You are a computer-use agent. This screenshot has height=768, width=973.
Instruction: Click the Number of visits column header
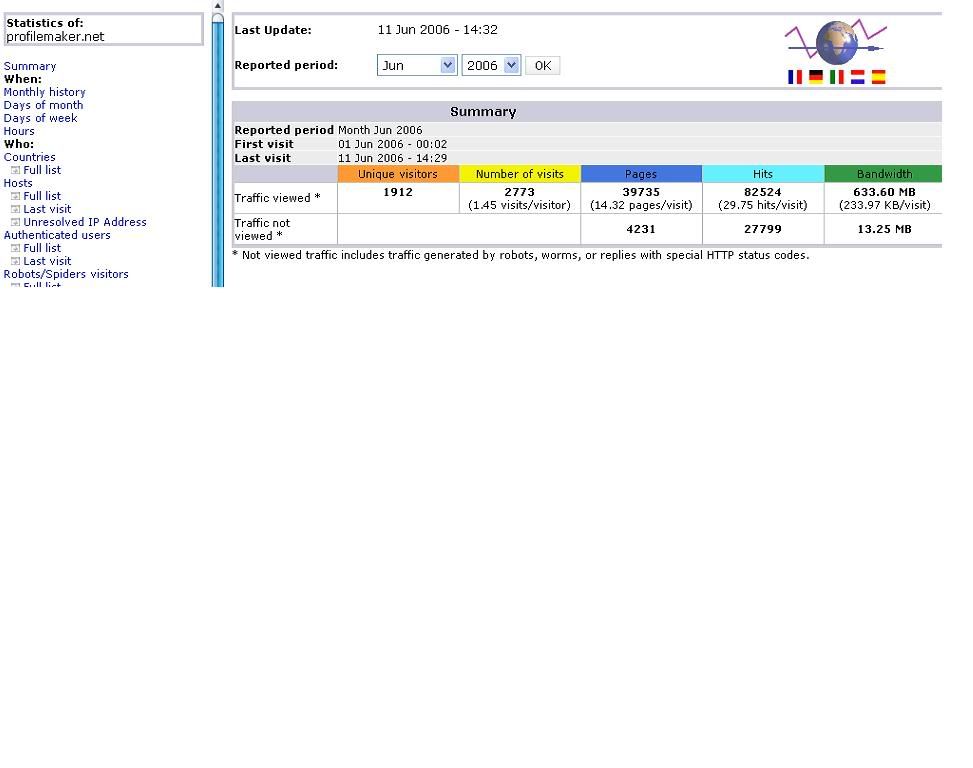pyautogui.click(x=520, y=174)
